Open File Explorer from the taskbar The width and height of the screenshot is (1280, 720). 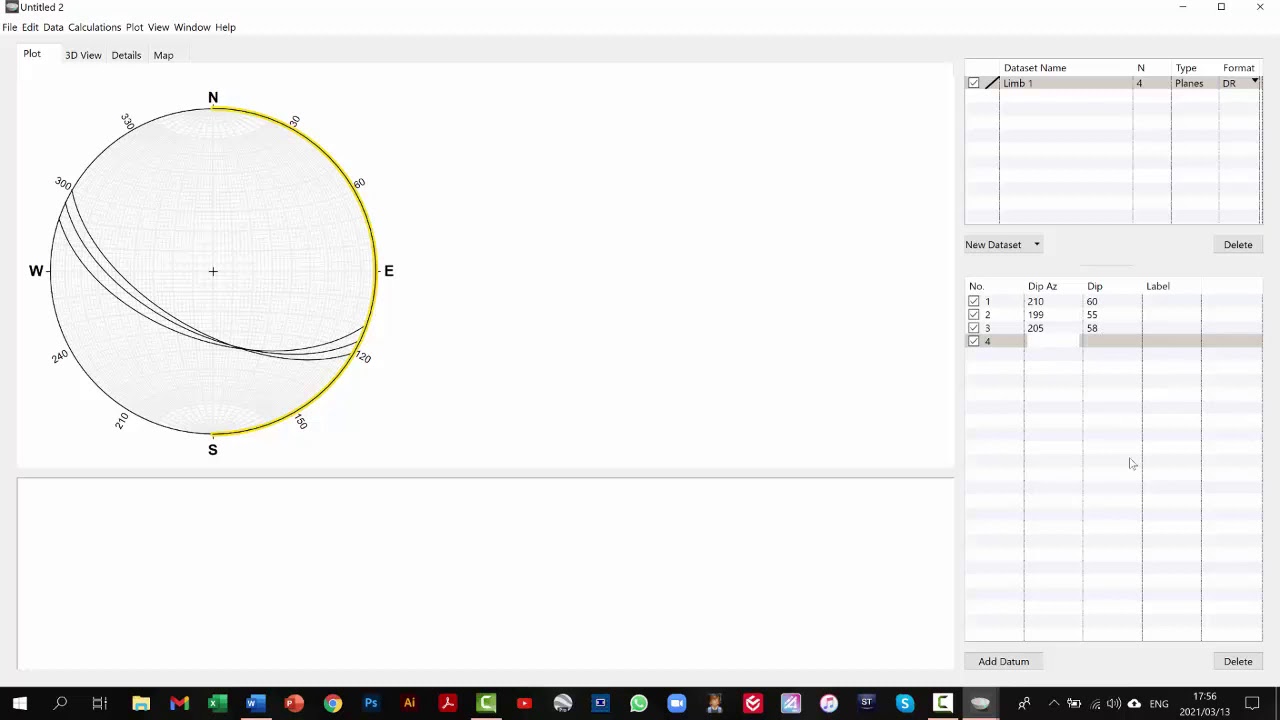141,704
